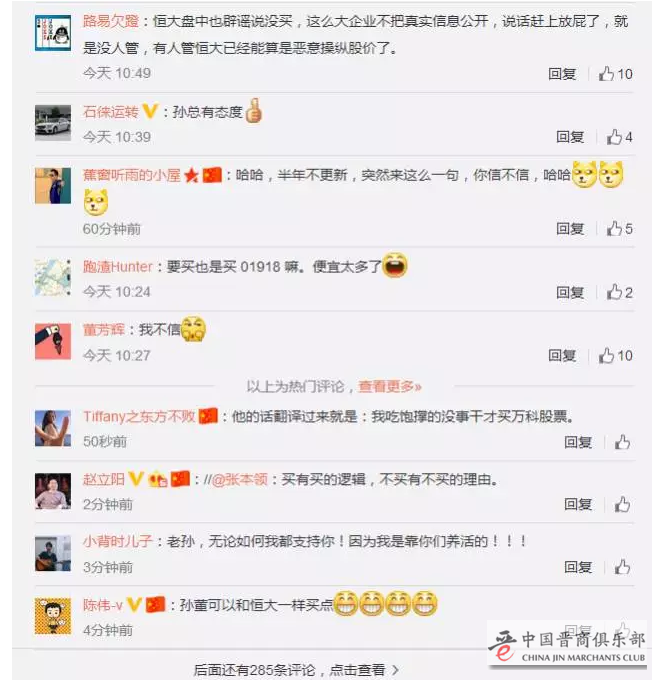Open the username link Tiffany之东方不败

coord(139,416)
